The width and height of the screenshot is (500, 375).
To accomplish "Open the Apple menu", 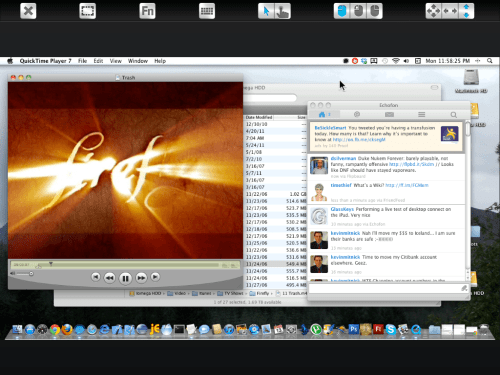I will [x=10, y=61].
